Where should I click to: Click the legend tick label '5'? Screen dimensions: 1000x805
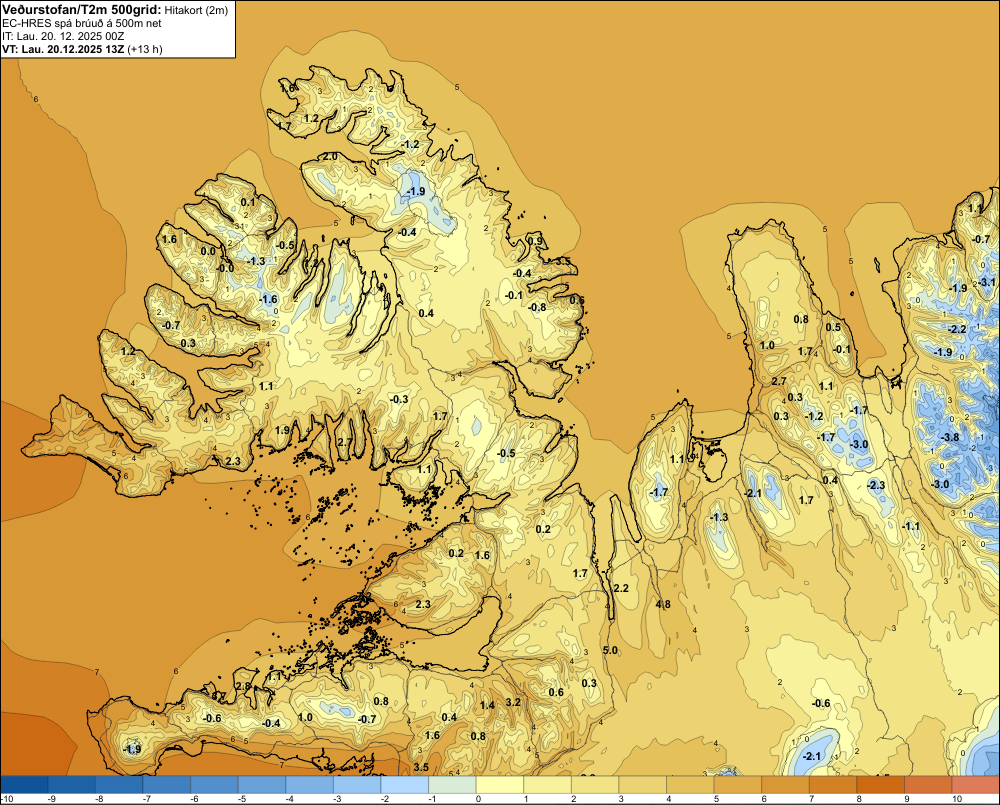pos(717,799)
